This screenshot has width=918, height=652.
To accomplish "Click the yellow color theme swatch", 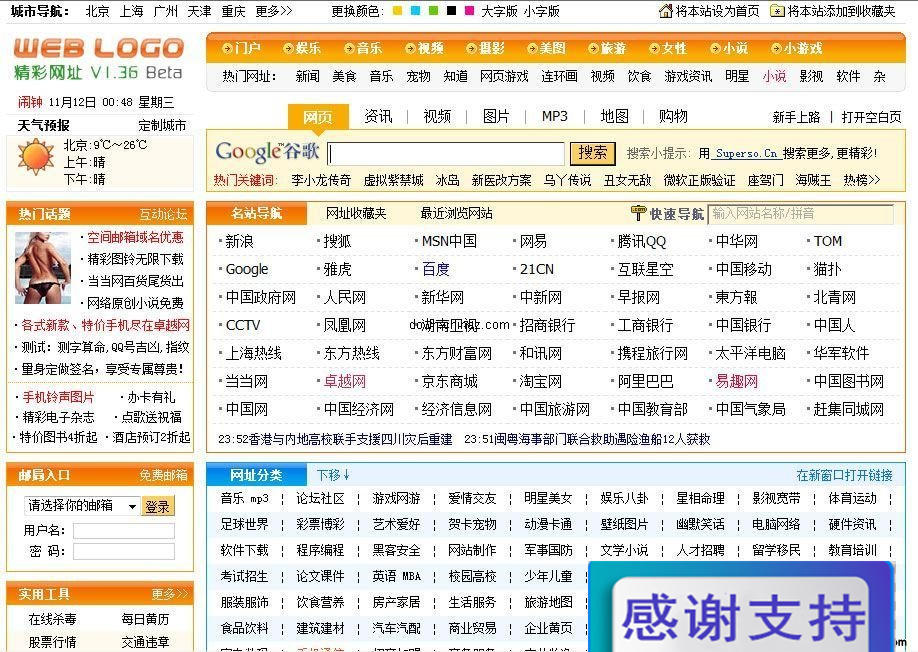I will click(x=398, y=11).
